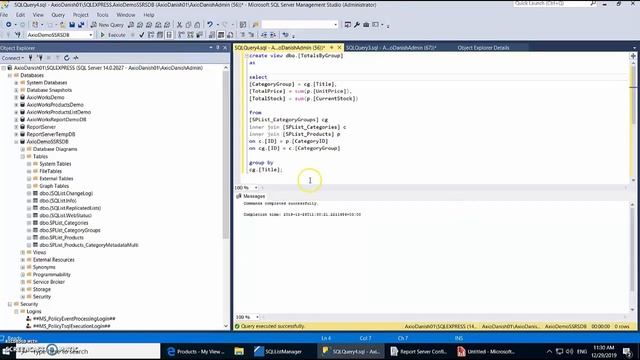Expand the AxioWorksDemo database node

[16, 98]
